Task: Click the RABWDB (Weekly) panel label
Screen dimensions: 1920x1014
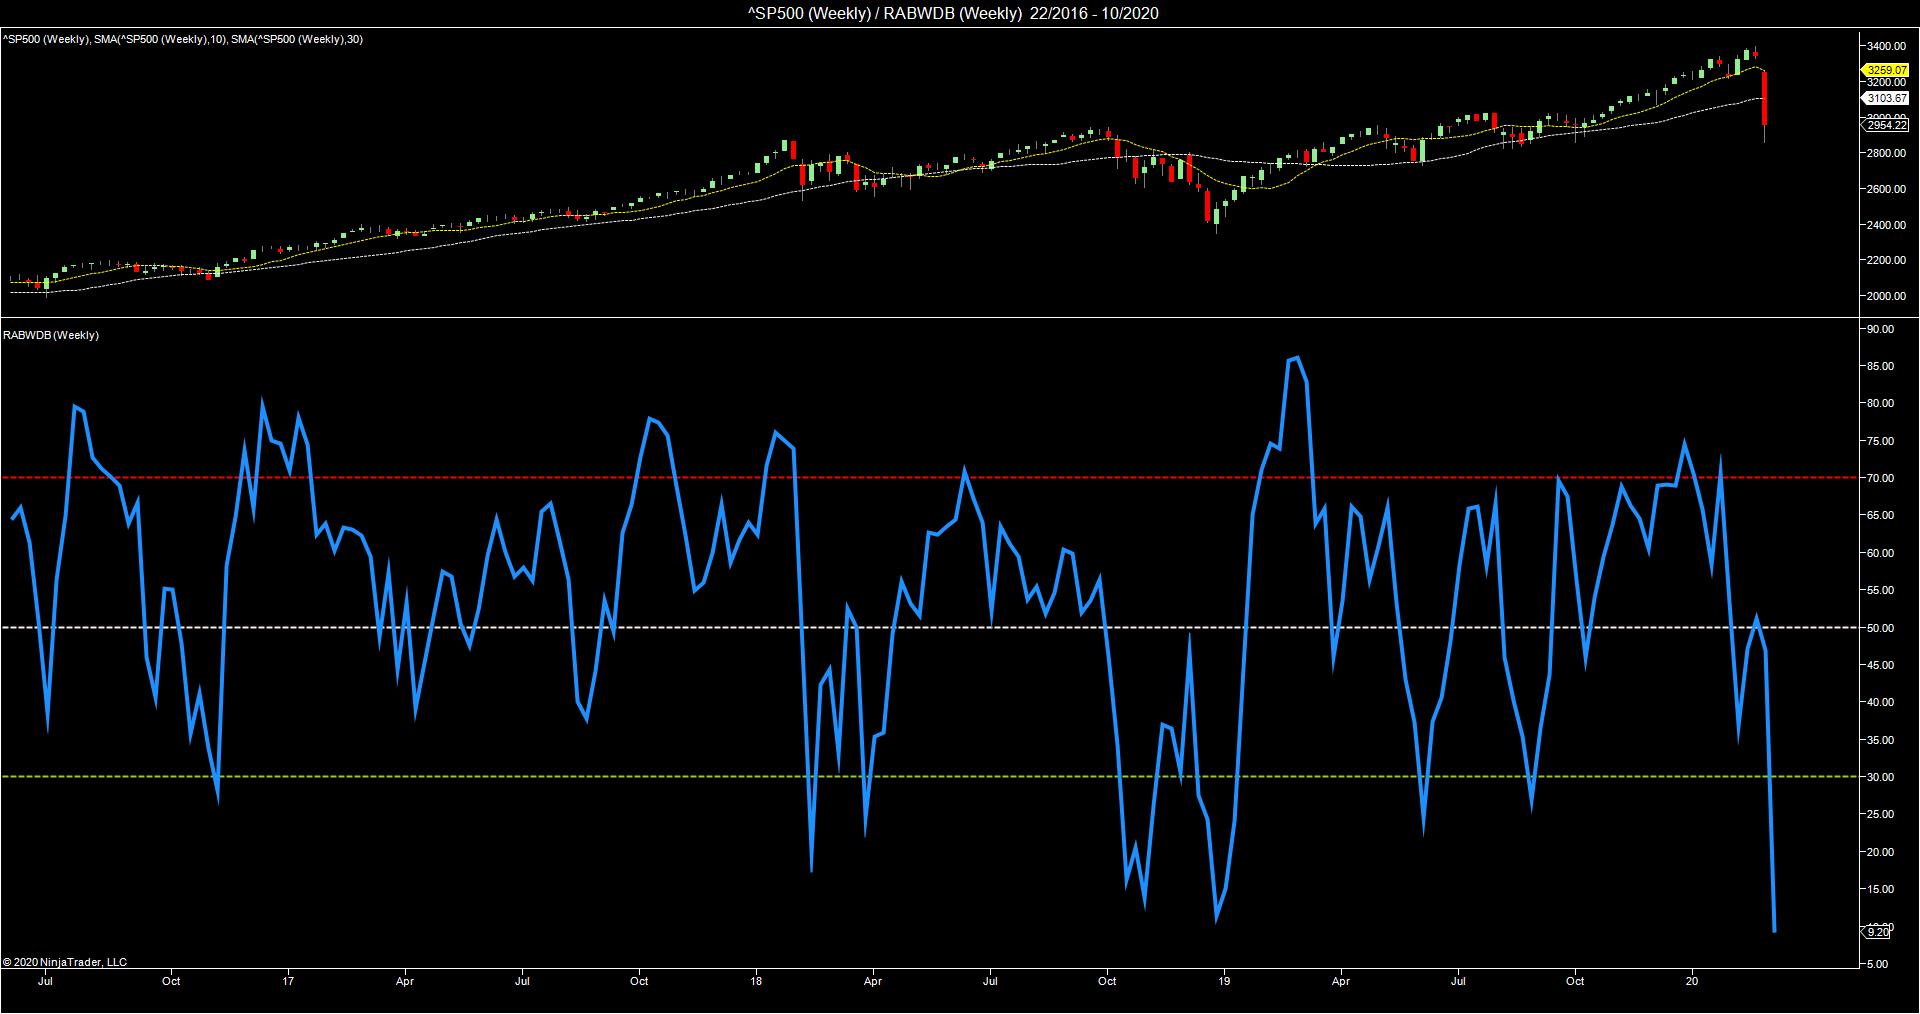Action: [x=51, y=335]
